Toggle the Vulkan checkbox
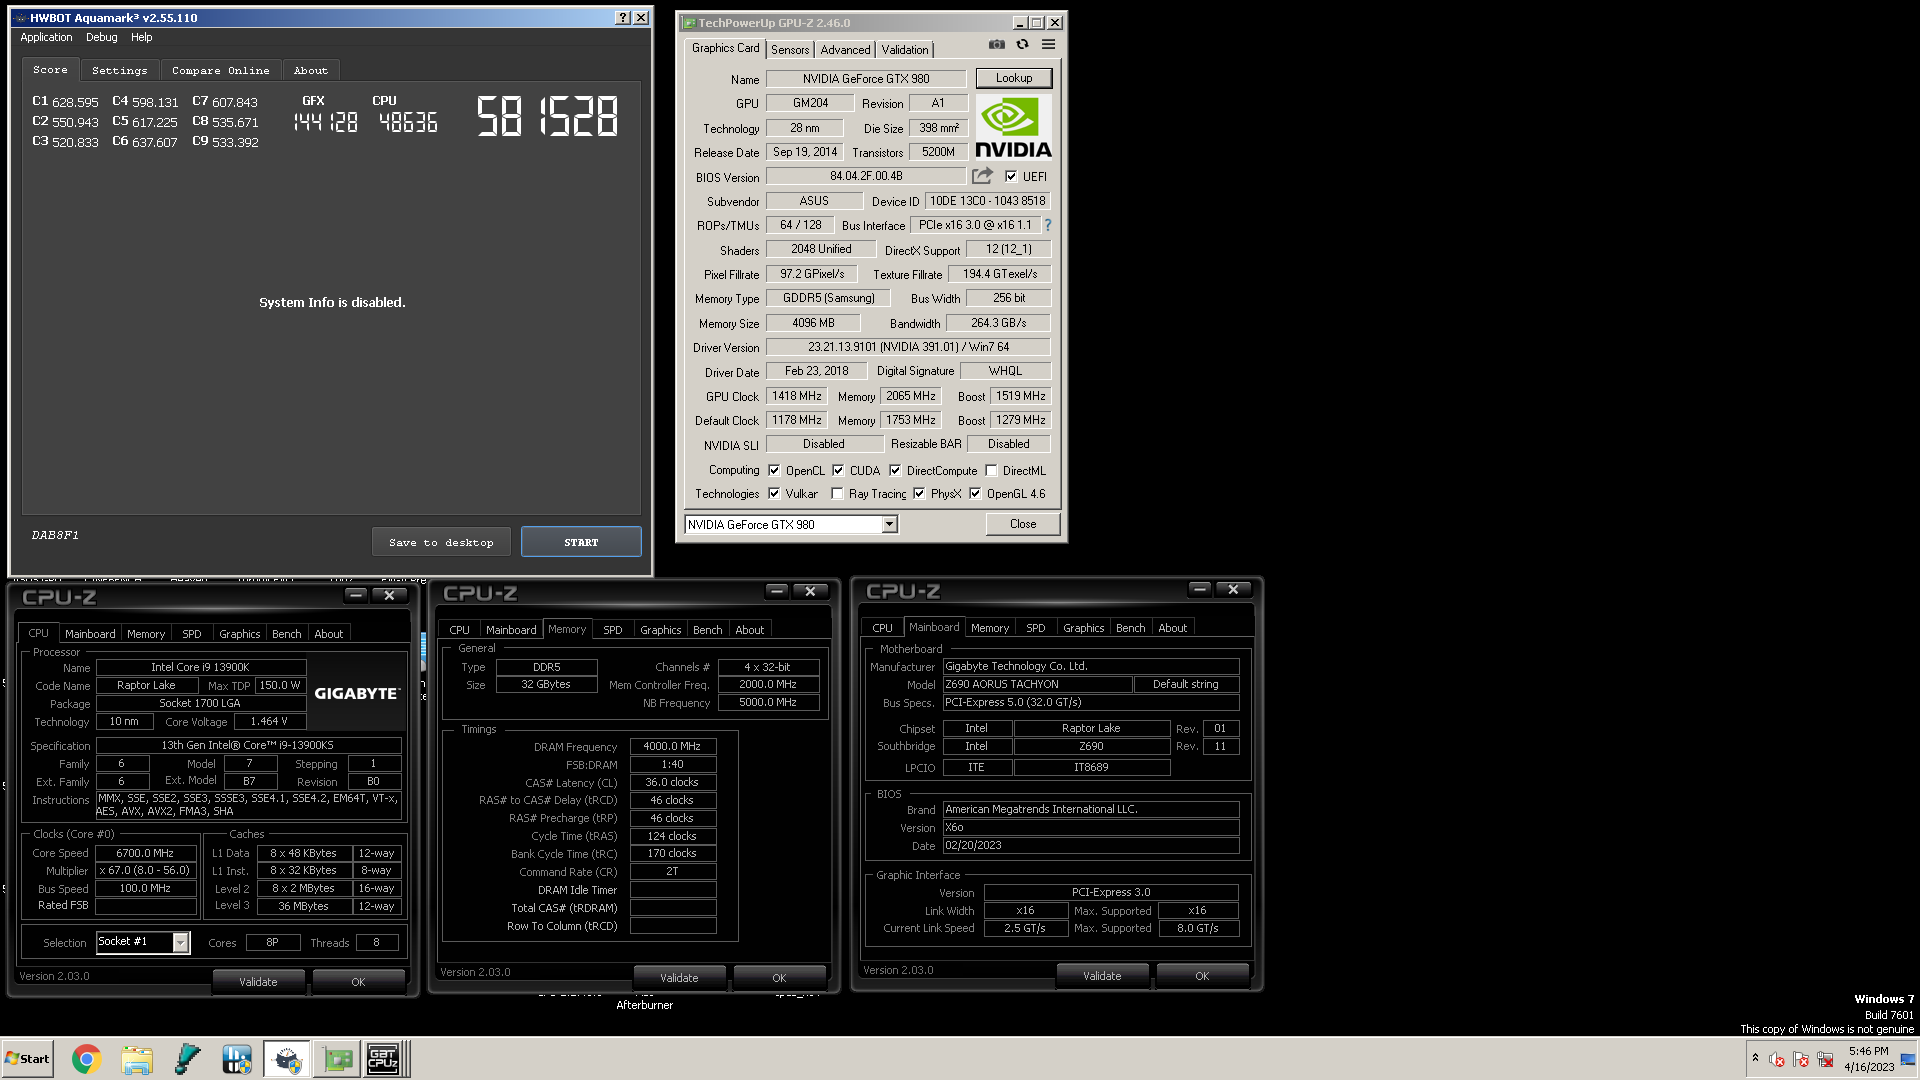 (774, 494)
